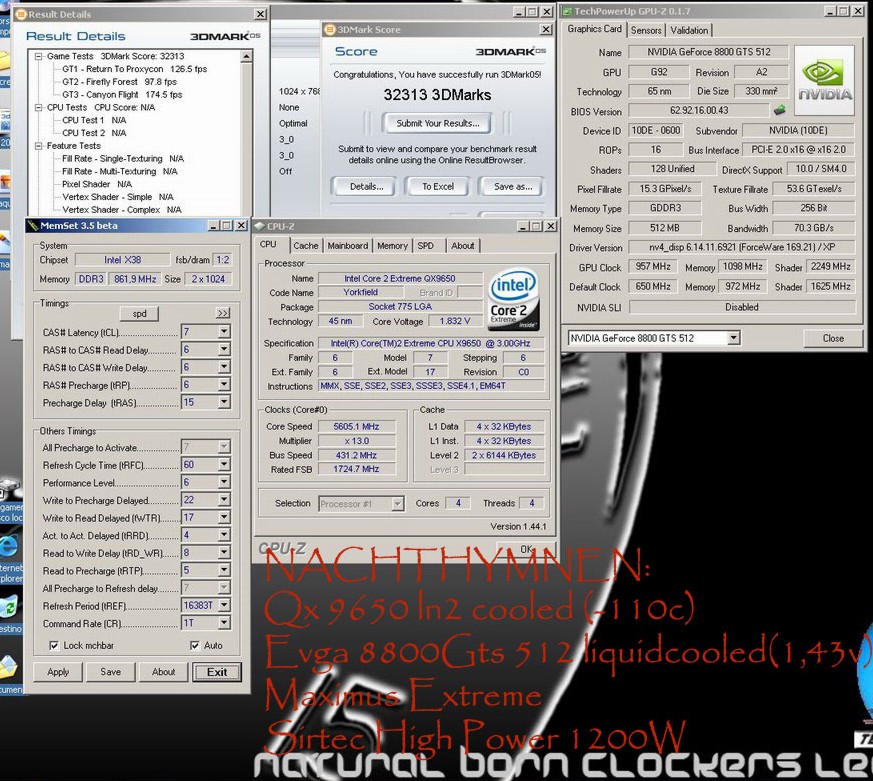Switch to the Memory tab in CPU-Z
873x781 pixels.
[x=393, y=245]
